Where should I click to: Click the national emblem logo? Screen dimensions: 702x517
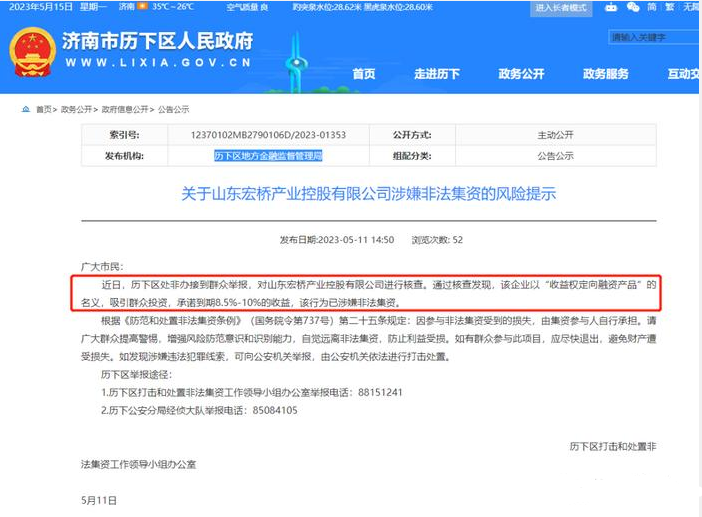coord(32,52)
